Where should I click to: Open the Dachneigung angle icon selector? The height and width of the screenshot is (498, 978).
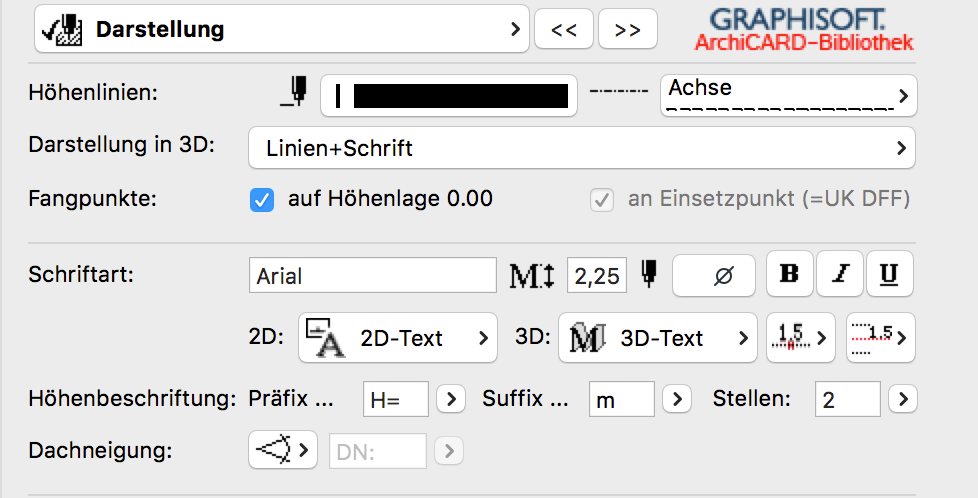[282, 449]
